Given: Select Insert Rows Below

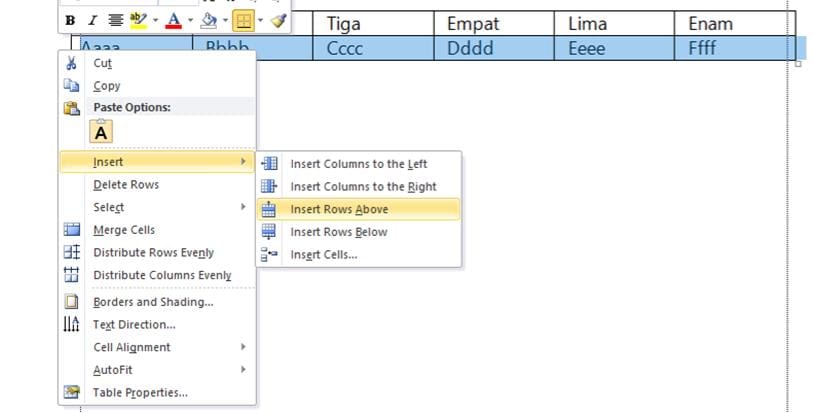Looking at the screenshot, I should point(338,232).
